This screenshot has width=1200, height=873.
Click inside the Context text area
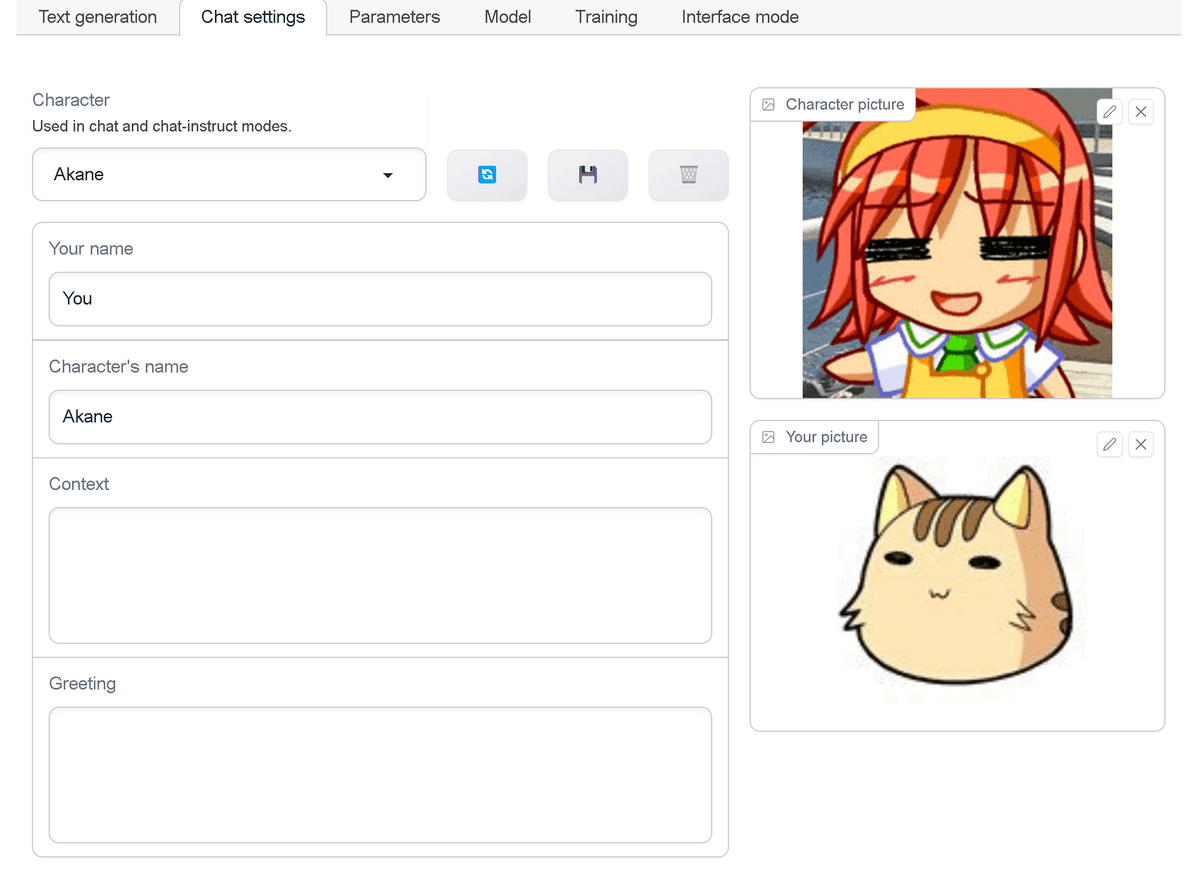pyautogui.click(x=380, y=575)
